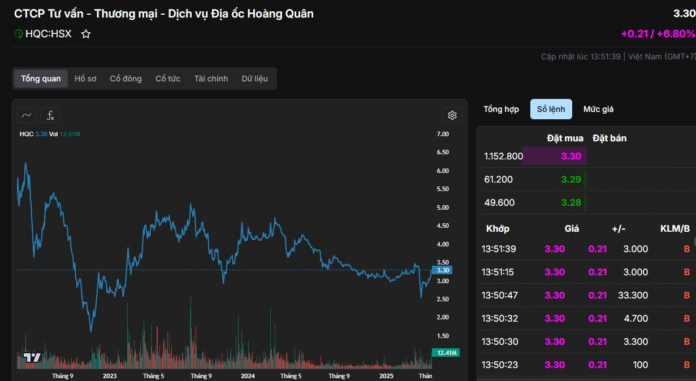Click the TradingView logo on chart
Screen dimensions: 696x381
[x=32, y=357]
